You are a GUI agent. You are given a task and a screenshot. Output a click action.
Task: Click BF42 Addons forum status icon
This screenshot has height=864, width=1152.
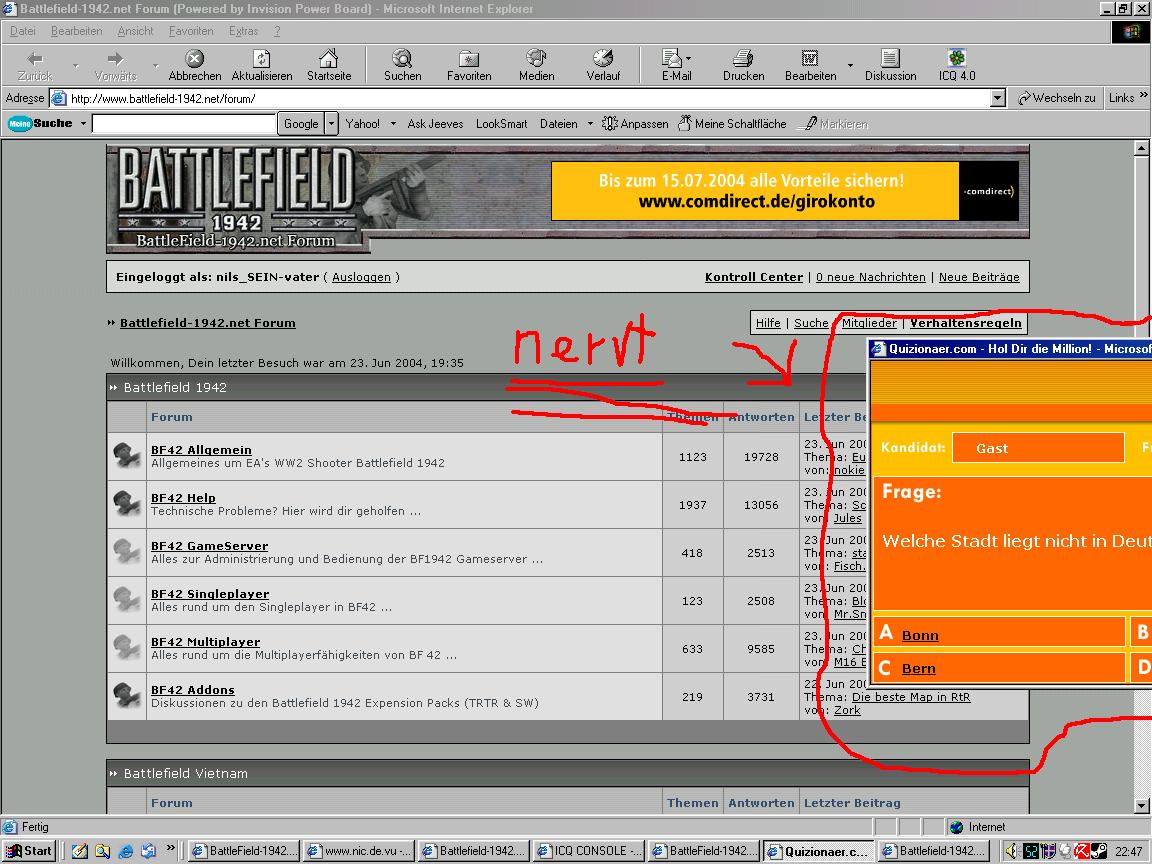pyautogui.click(x=126, y=696)
